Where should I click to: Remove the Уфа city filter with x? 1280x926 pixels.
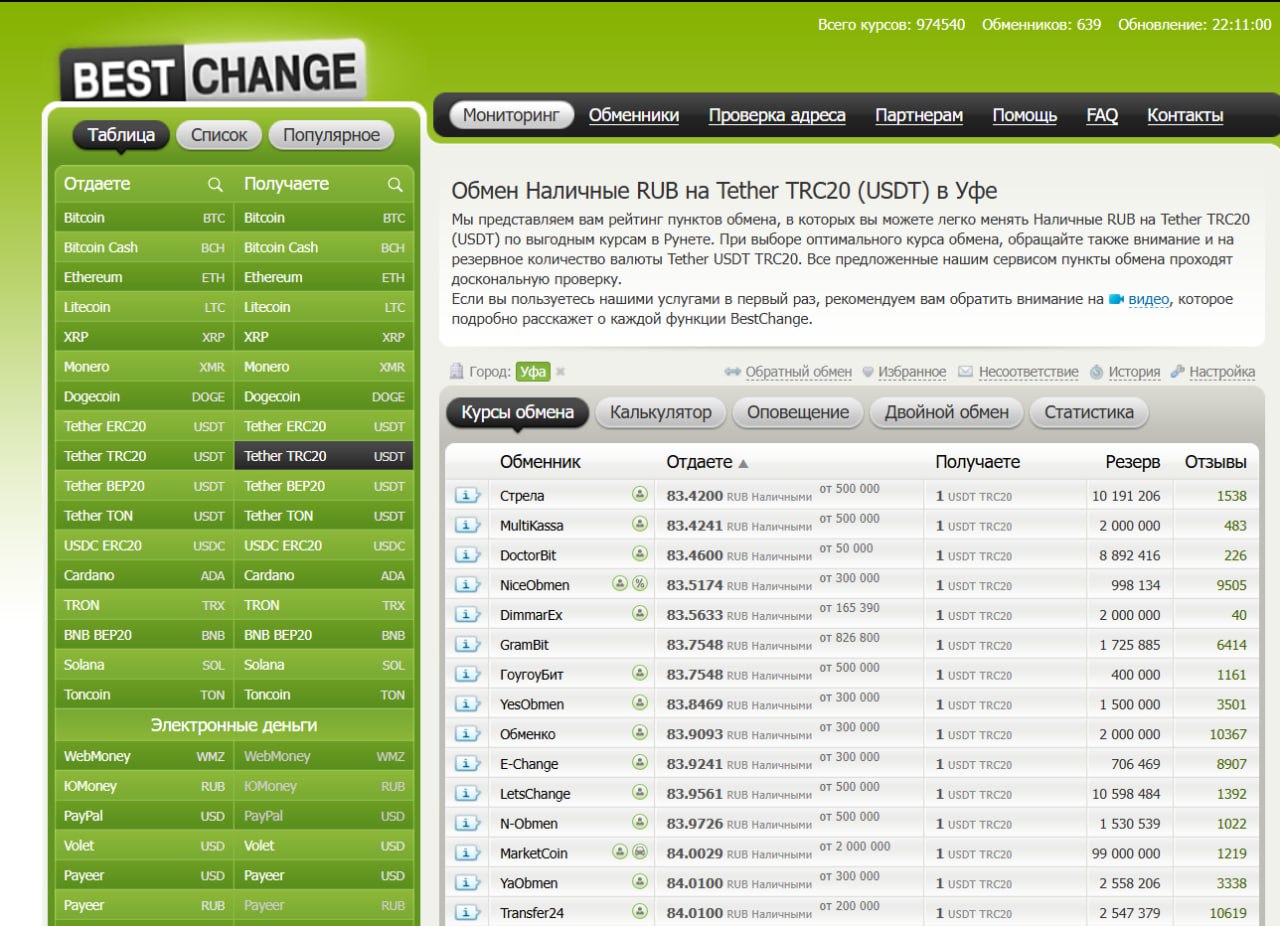point(561,372)
